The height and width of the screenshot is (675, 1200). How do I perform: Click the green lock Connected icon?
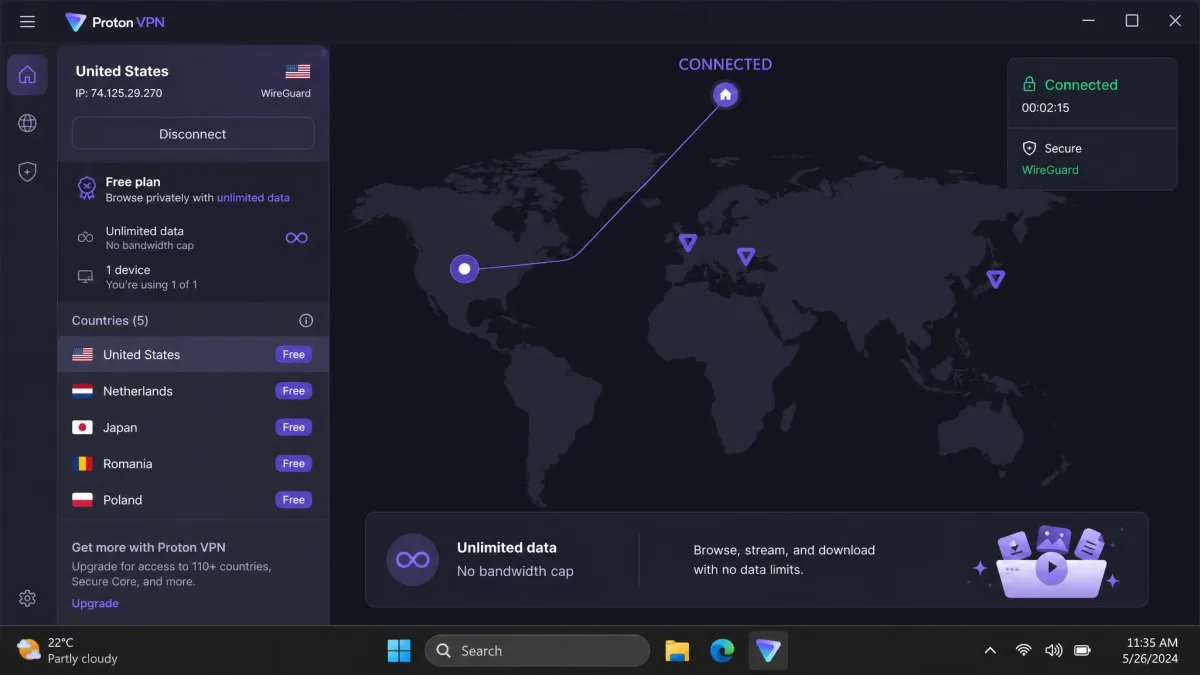tap(1029, 85)
